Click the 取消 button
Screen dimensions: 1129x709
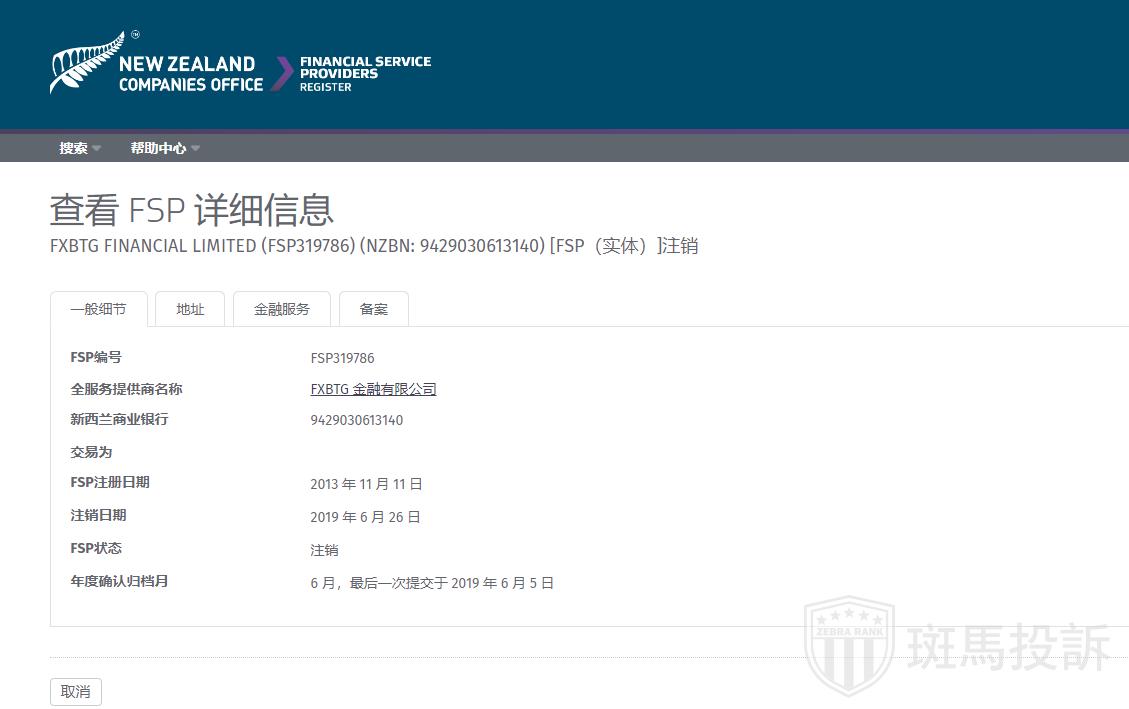coord(76,692)
